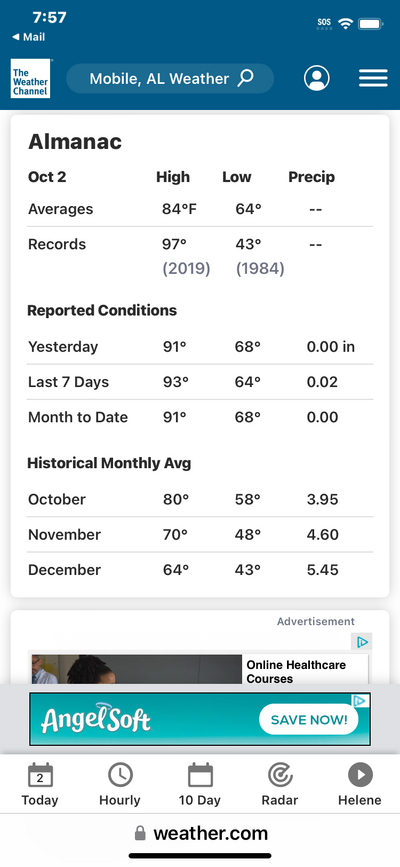Image resolution: width=400 pixels, height=867 pixels.
Task: Switch to the 10 Day forecast tab
Action: point(200,775)
